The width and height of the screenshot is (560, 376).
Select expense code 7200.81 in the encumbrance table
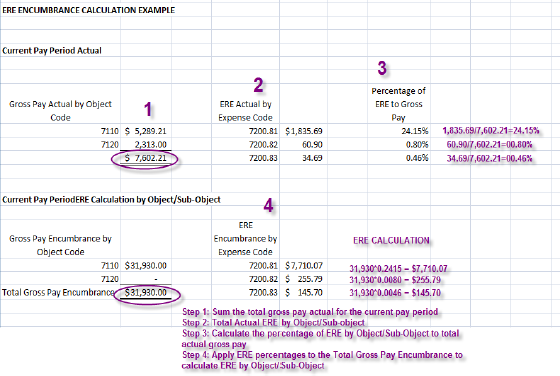263,266
